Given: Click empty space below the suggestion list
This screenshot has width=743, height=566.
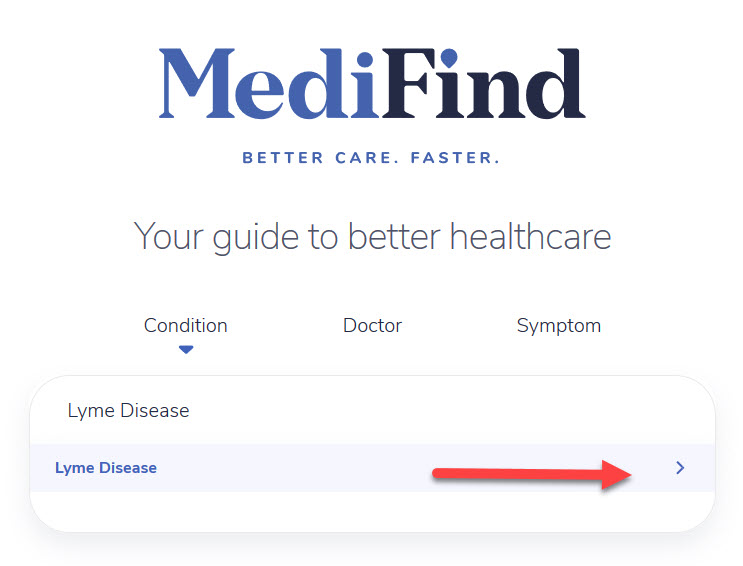Looking at the screenshot, I should coord(372,511).
